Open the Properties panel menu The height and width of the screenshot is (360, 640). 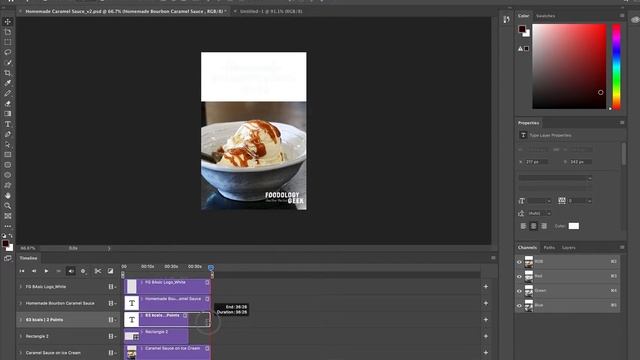[x=622, y=122]
